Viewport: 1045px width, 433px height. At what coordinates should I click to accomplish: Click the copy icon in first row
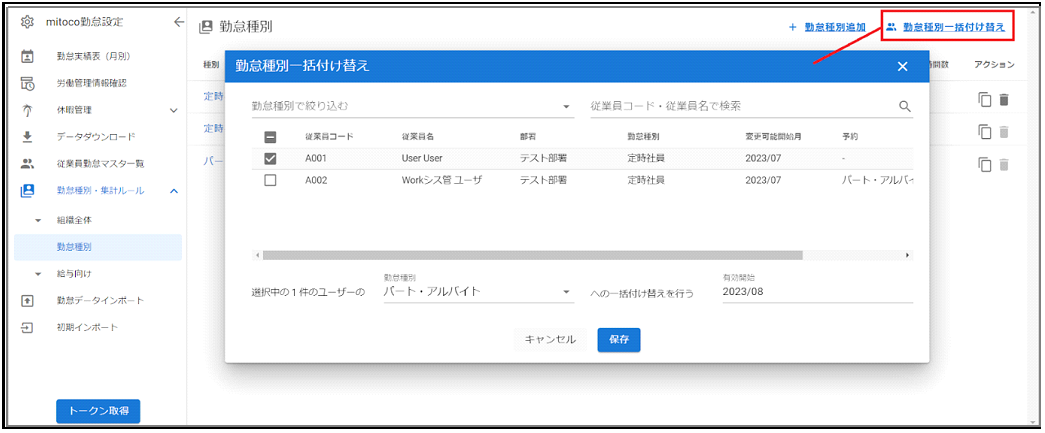point(984,99)
